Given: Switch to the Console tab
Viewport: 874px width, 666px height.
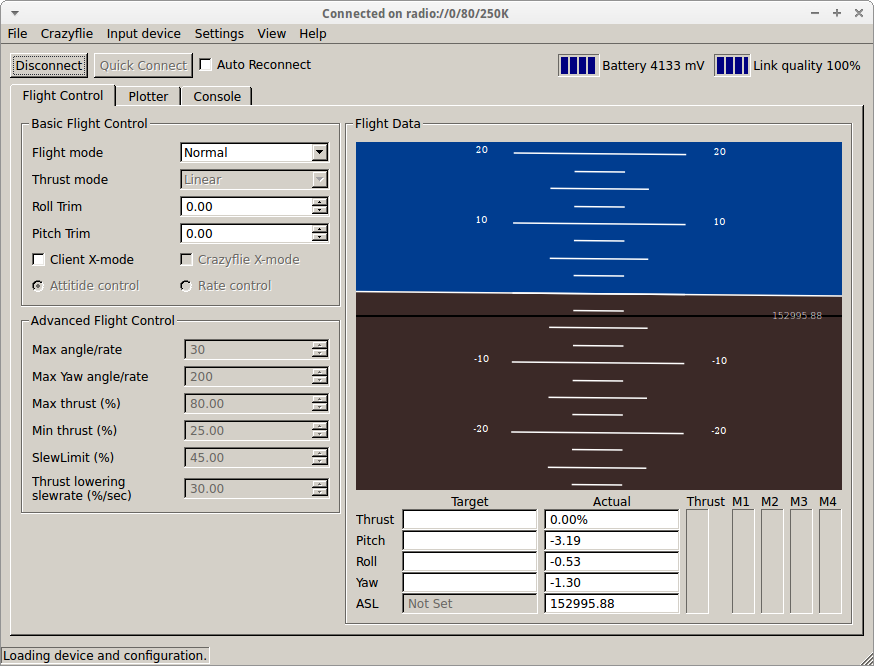Looking at the screenshot, I should (x=217, y=97).
